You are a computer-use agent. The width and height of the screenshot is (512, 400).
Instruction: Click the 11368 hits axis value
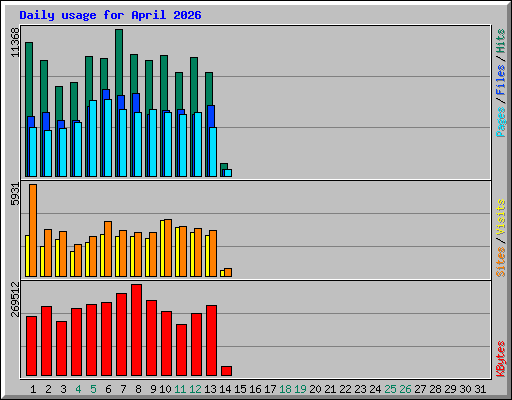(x=15, y=42)
